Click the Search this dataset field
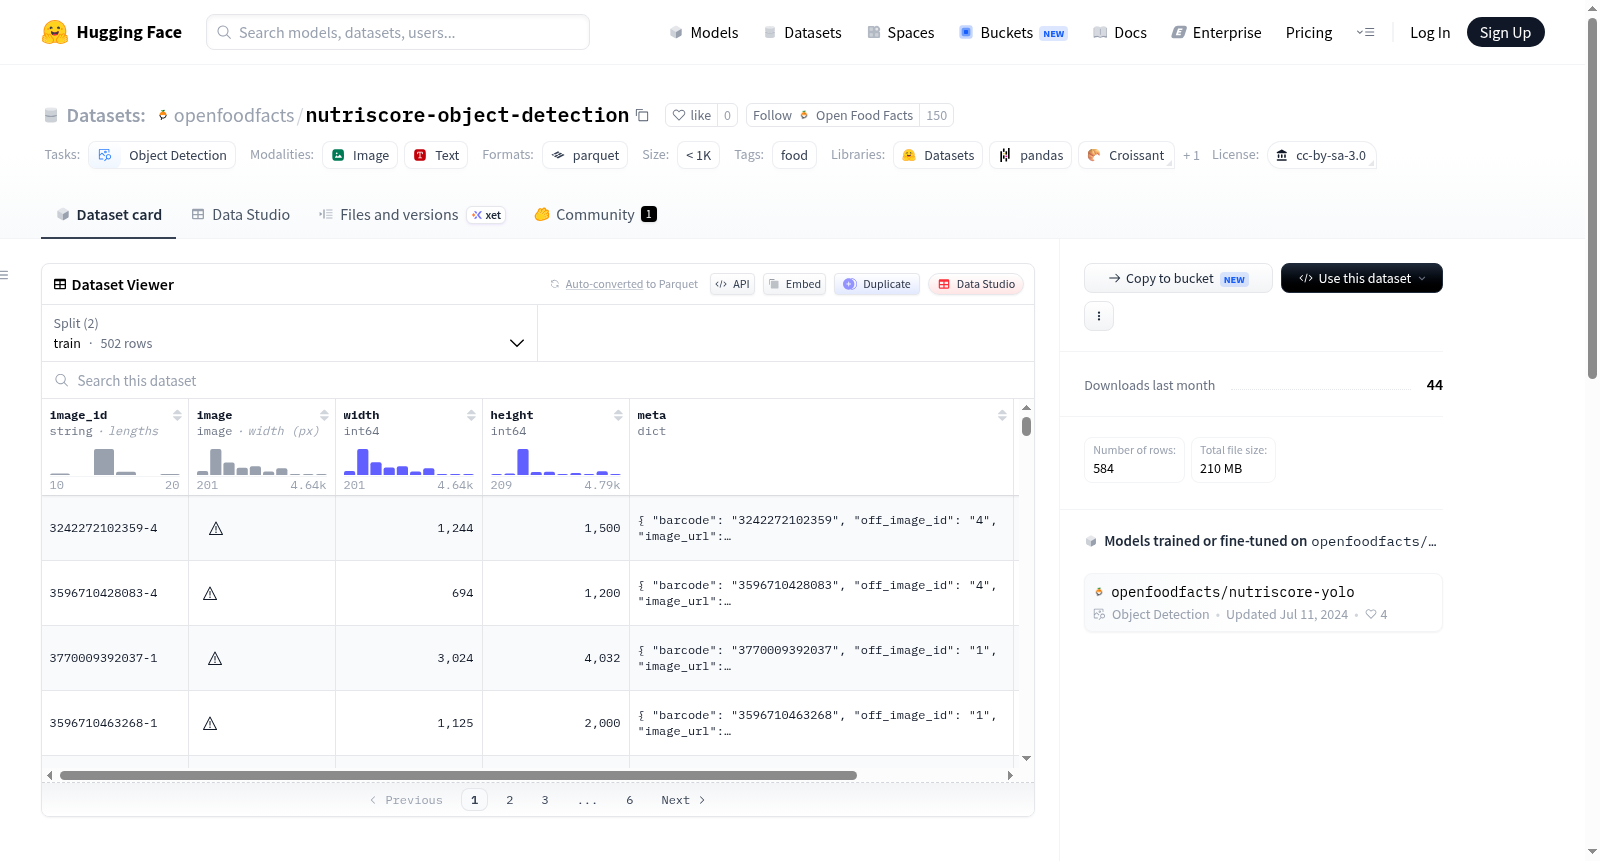The image size is (1600, 861). (x=538, y=381)
